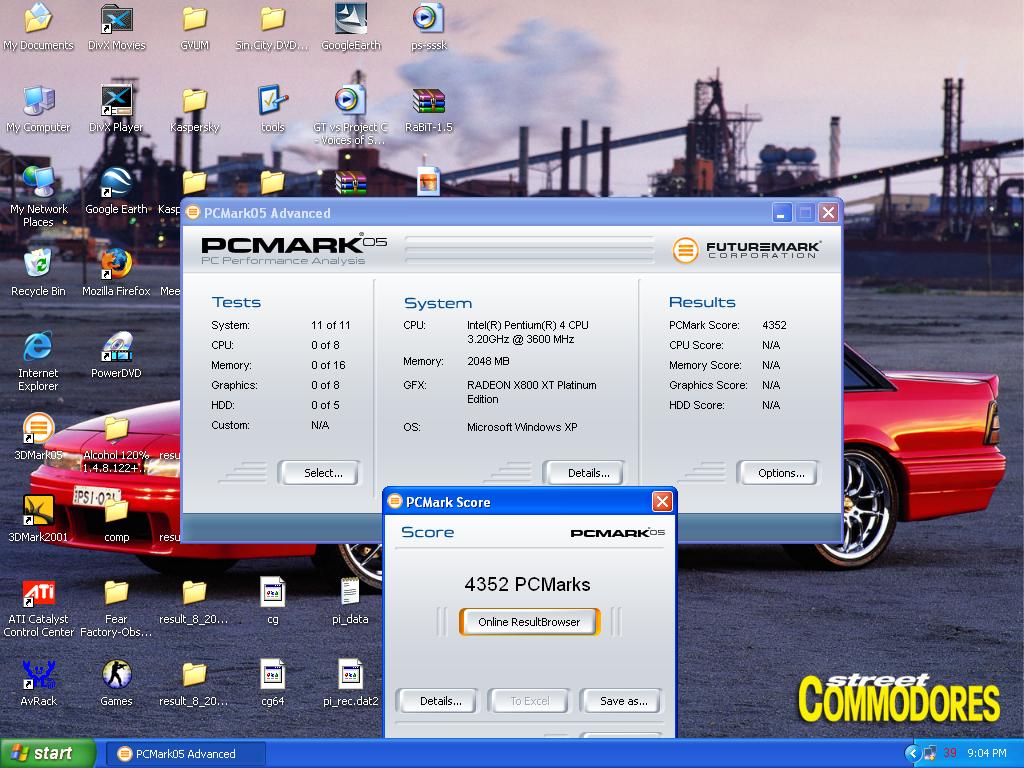The width and height of the screenshot is (1024, 768).
Task: Click the tray temperature reading 39
Action: click(x=950, y=754)
